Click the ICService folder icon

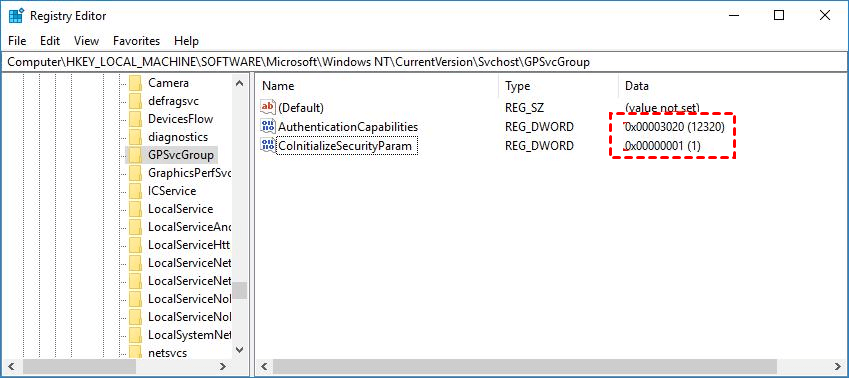tap(135, 191)
